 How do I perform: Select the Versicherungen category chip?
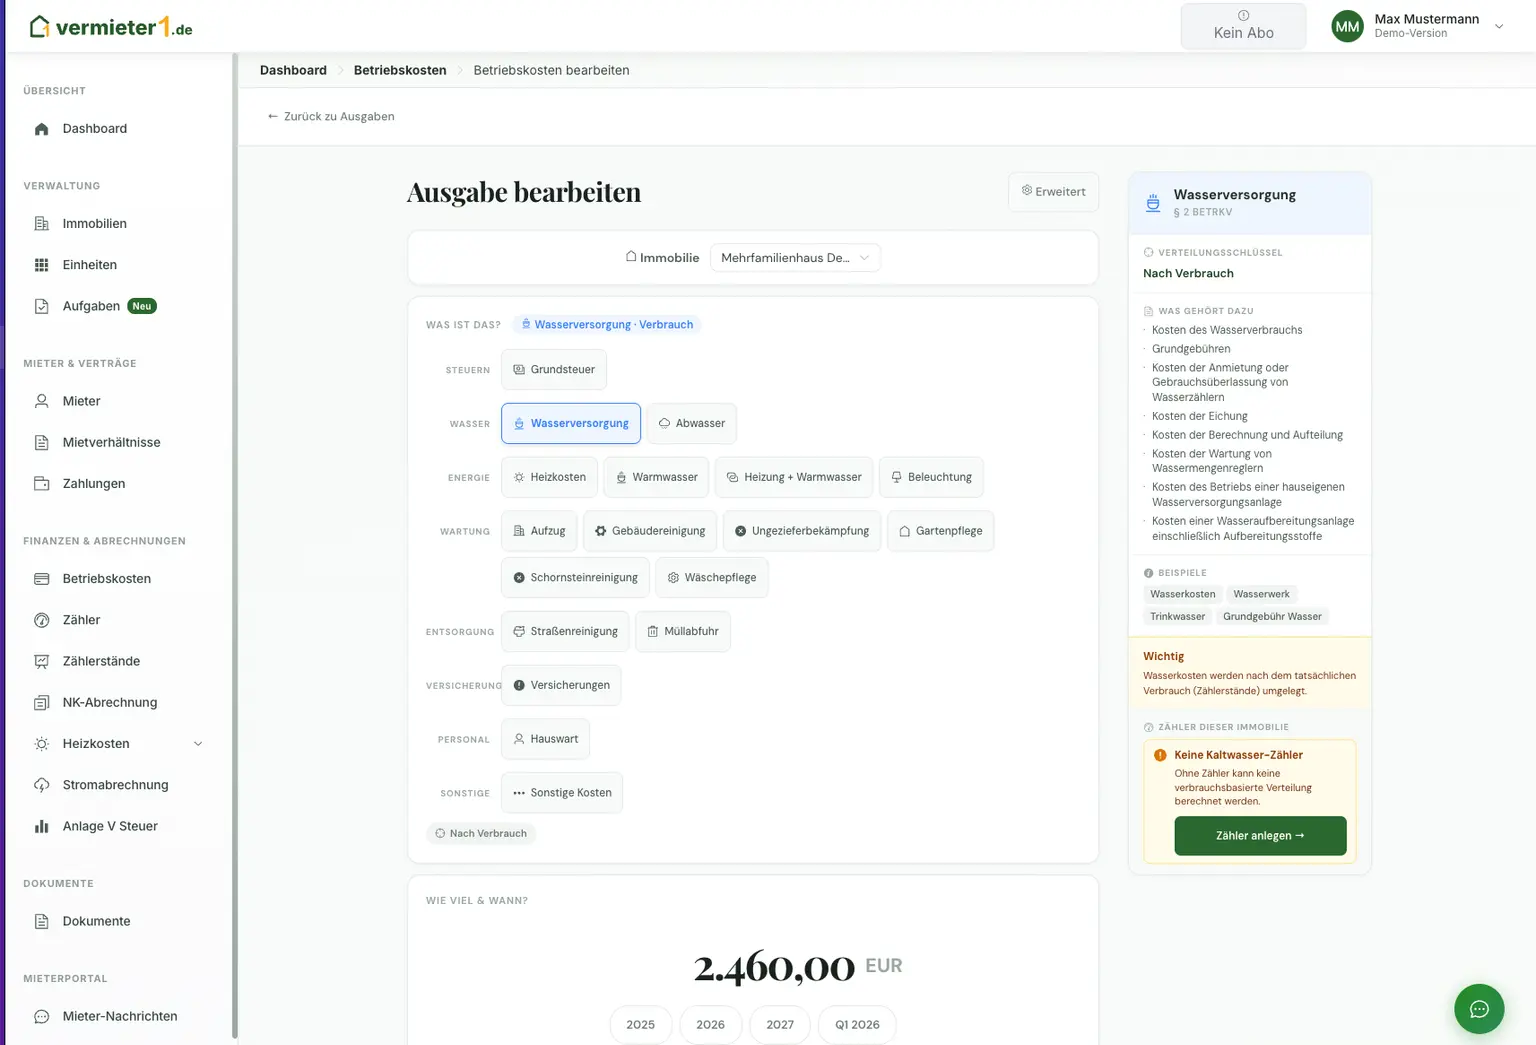561,685
